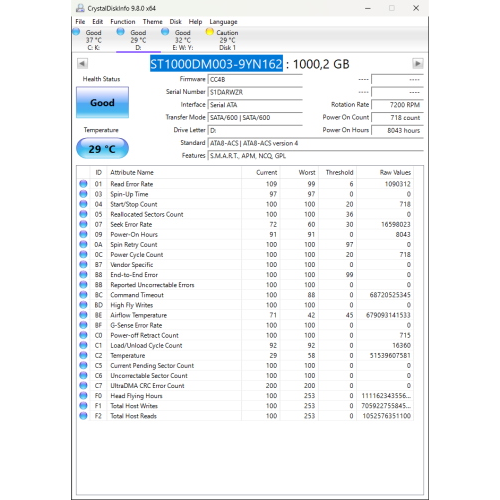Viewport: 500px width, 500px height.
Task: Open the Help menu
Action: point(195,22)
